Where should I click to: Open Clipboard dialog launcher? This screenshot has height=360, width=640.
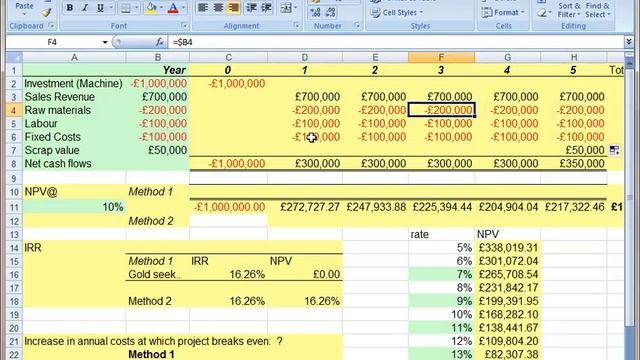[51, 26]
